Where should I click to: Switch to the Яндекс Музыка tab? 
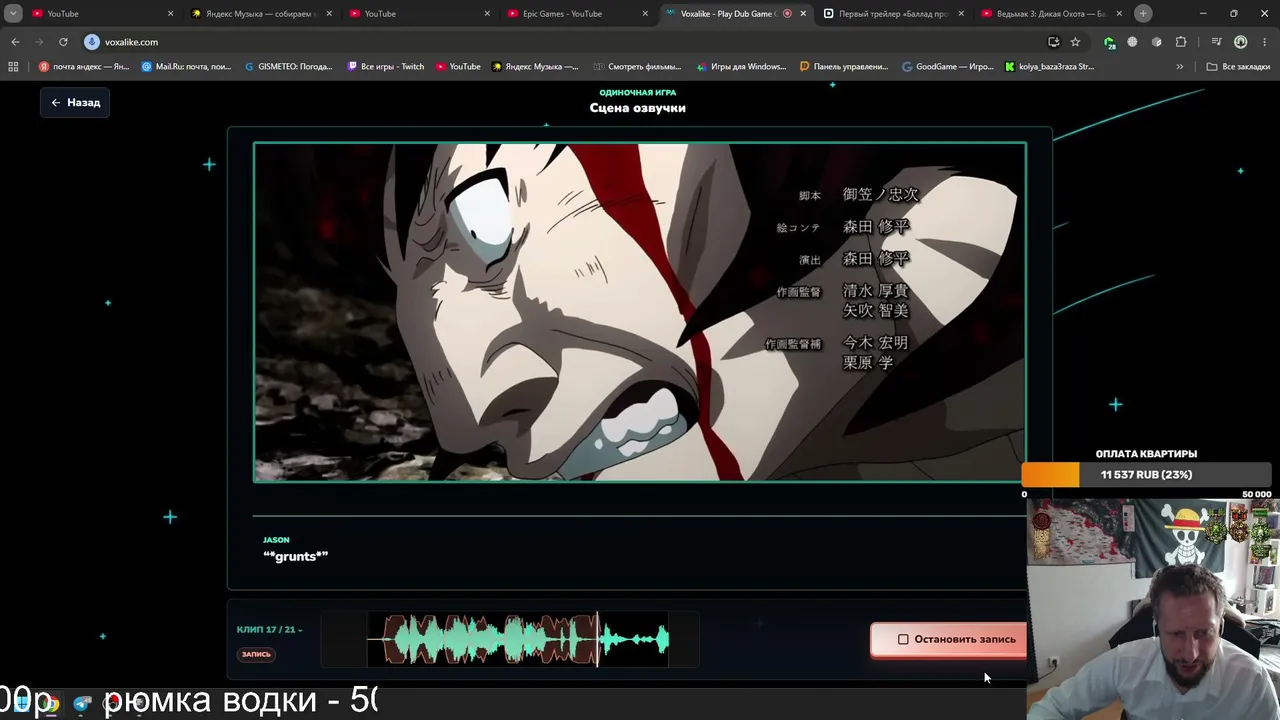coord(260,14)
